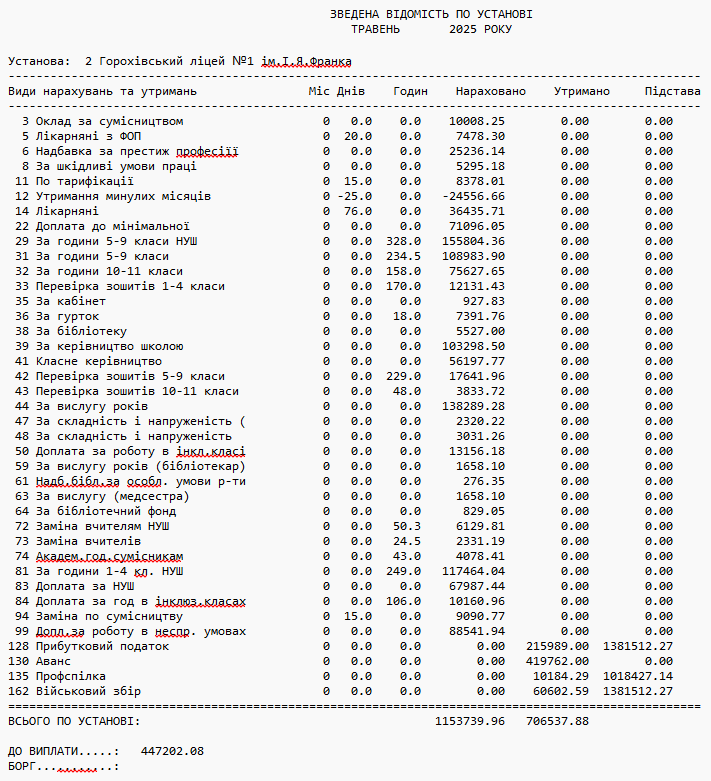The height and width of the screenshot is (781, 711).
Task: Click the "Види нарахувань та утримань" header
Action: tap(103, 91)
